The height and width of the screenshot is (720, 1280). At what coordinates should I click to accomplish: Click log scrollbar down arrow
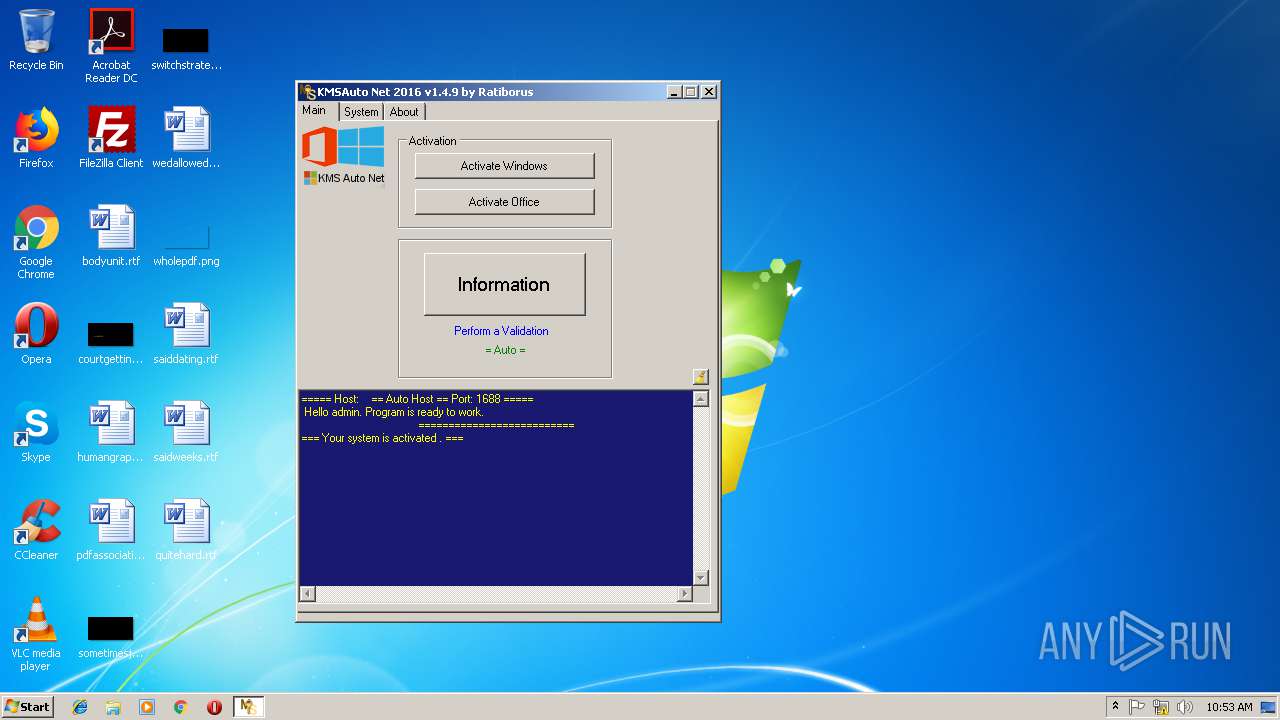point(701,578)
